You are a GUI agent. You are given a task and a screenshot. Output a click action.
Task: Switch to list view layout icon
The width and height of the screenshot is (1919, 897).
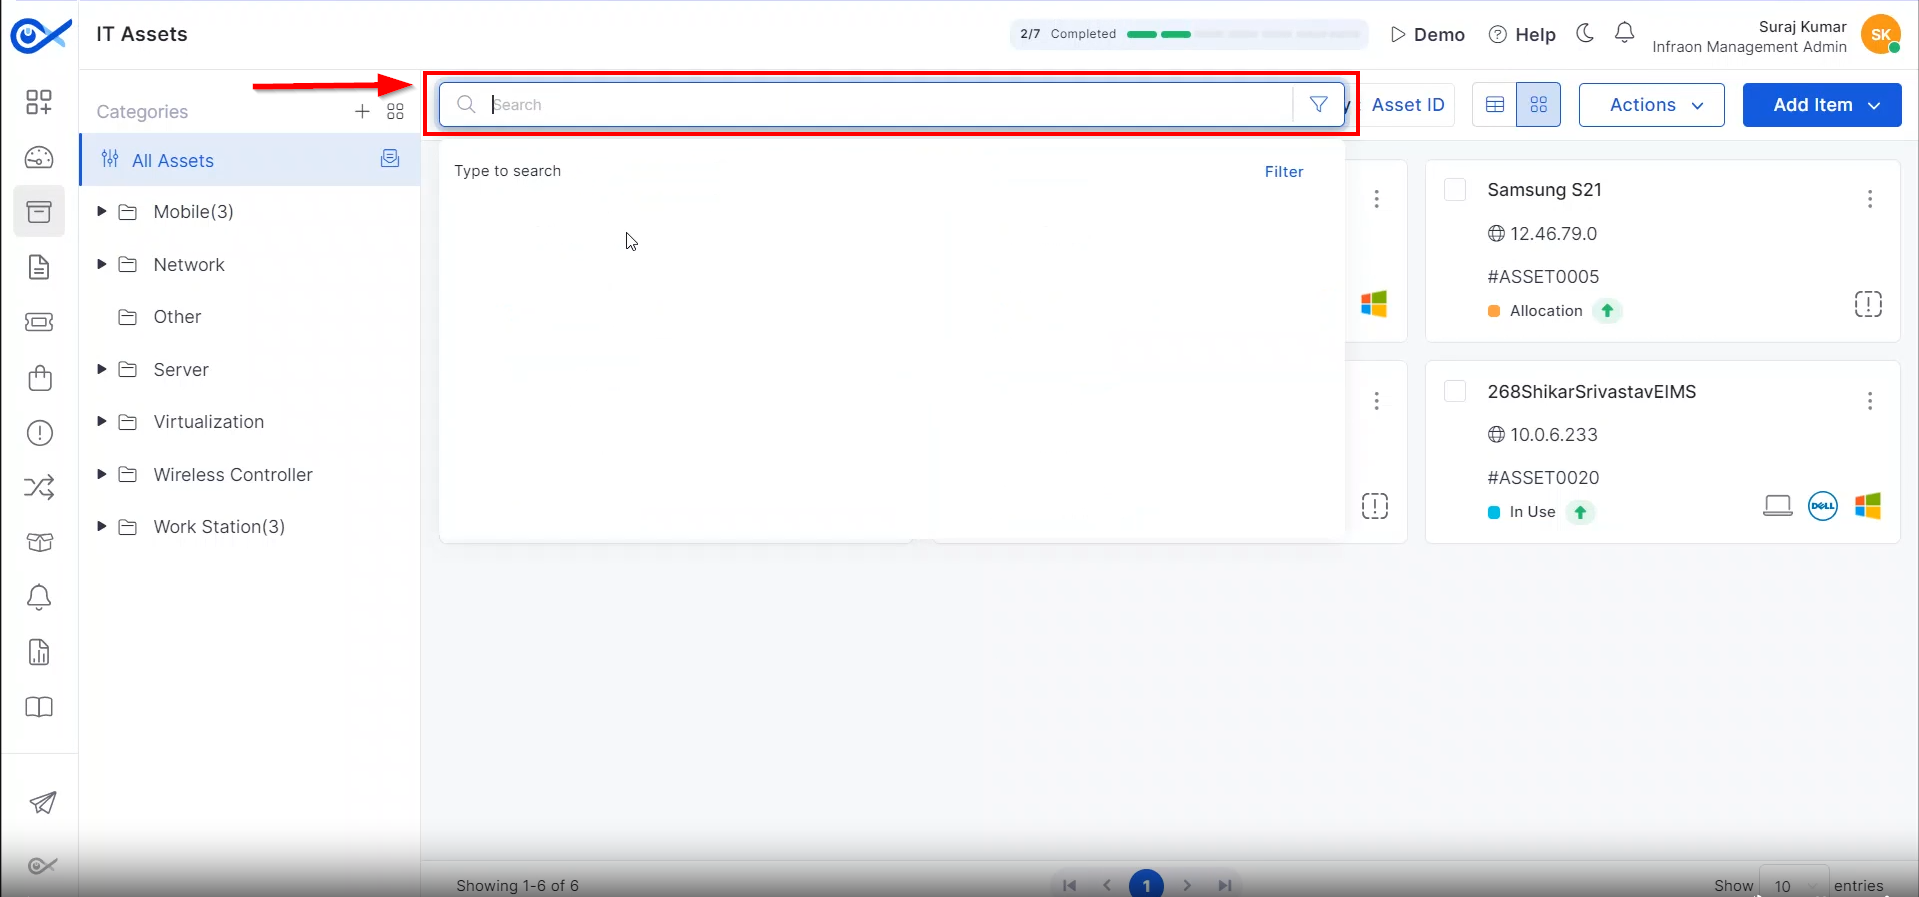click(1495, 105)
